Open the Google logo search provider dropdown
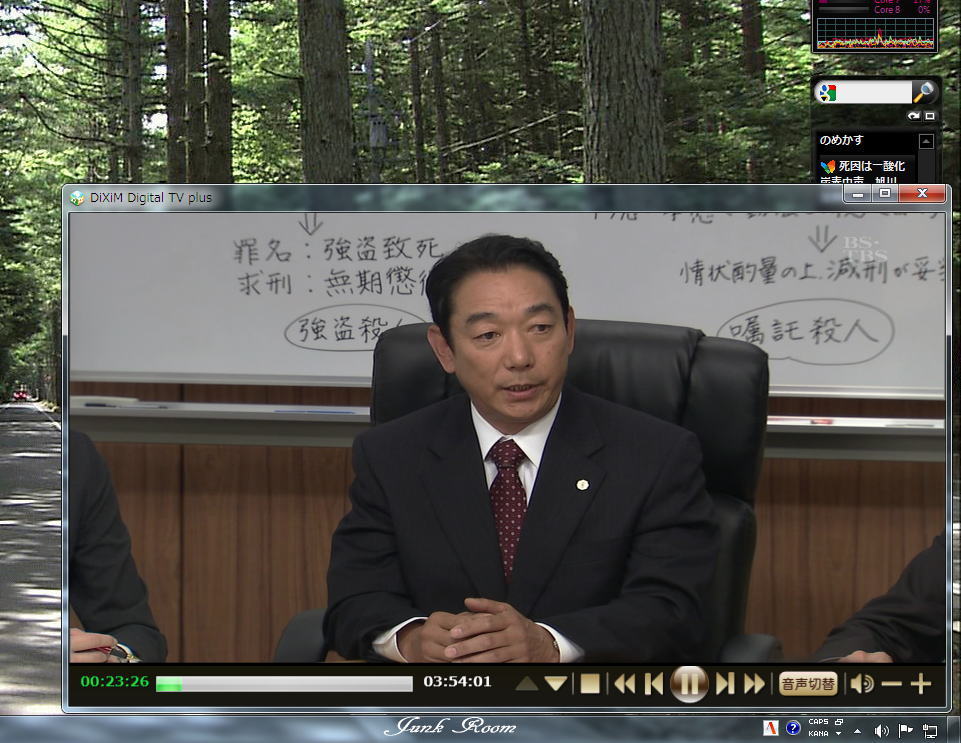Screen dimensions: 961x743 pos(827,93)
